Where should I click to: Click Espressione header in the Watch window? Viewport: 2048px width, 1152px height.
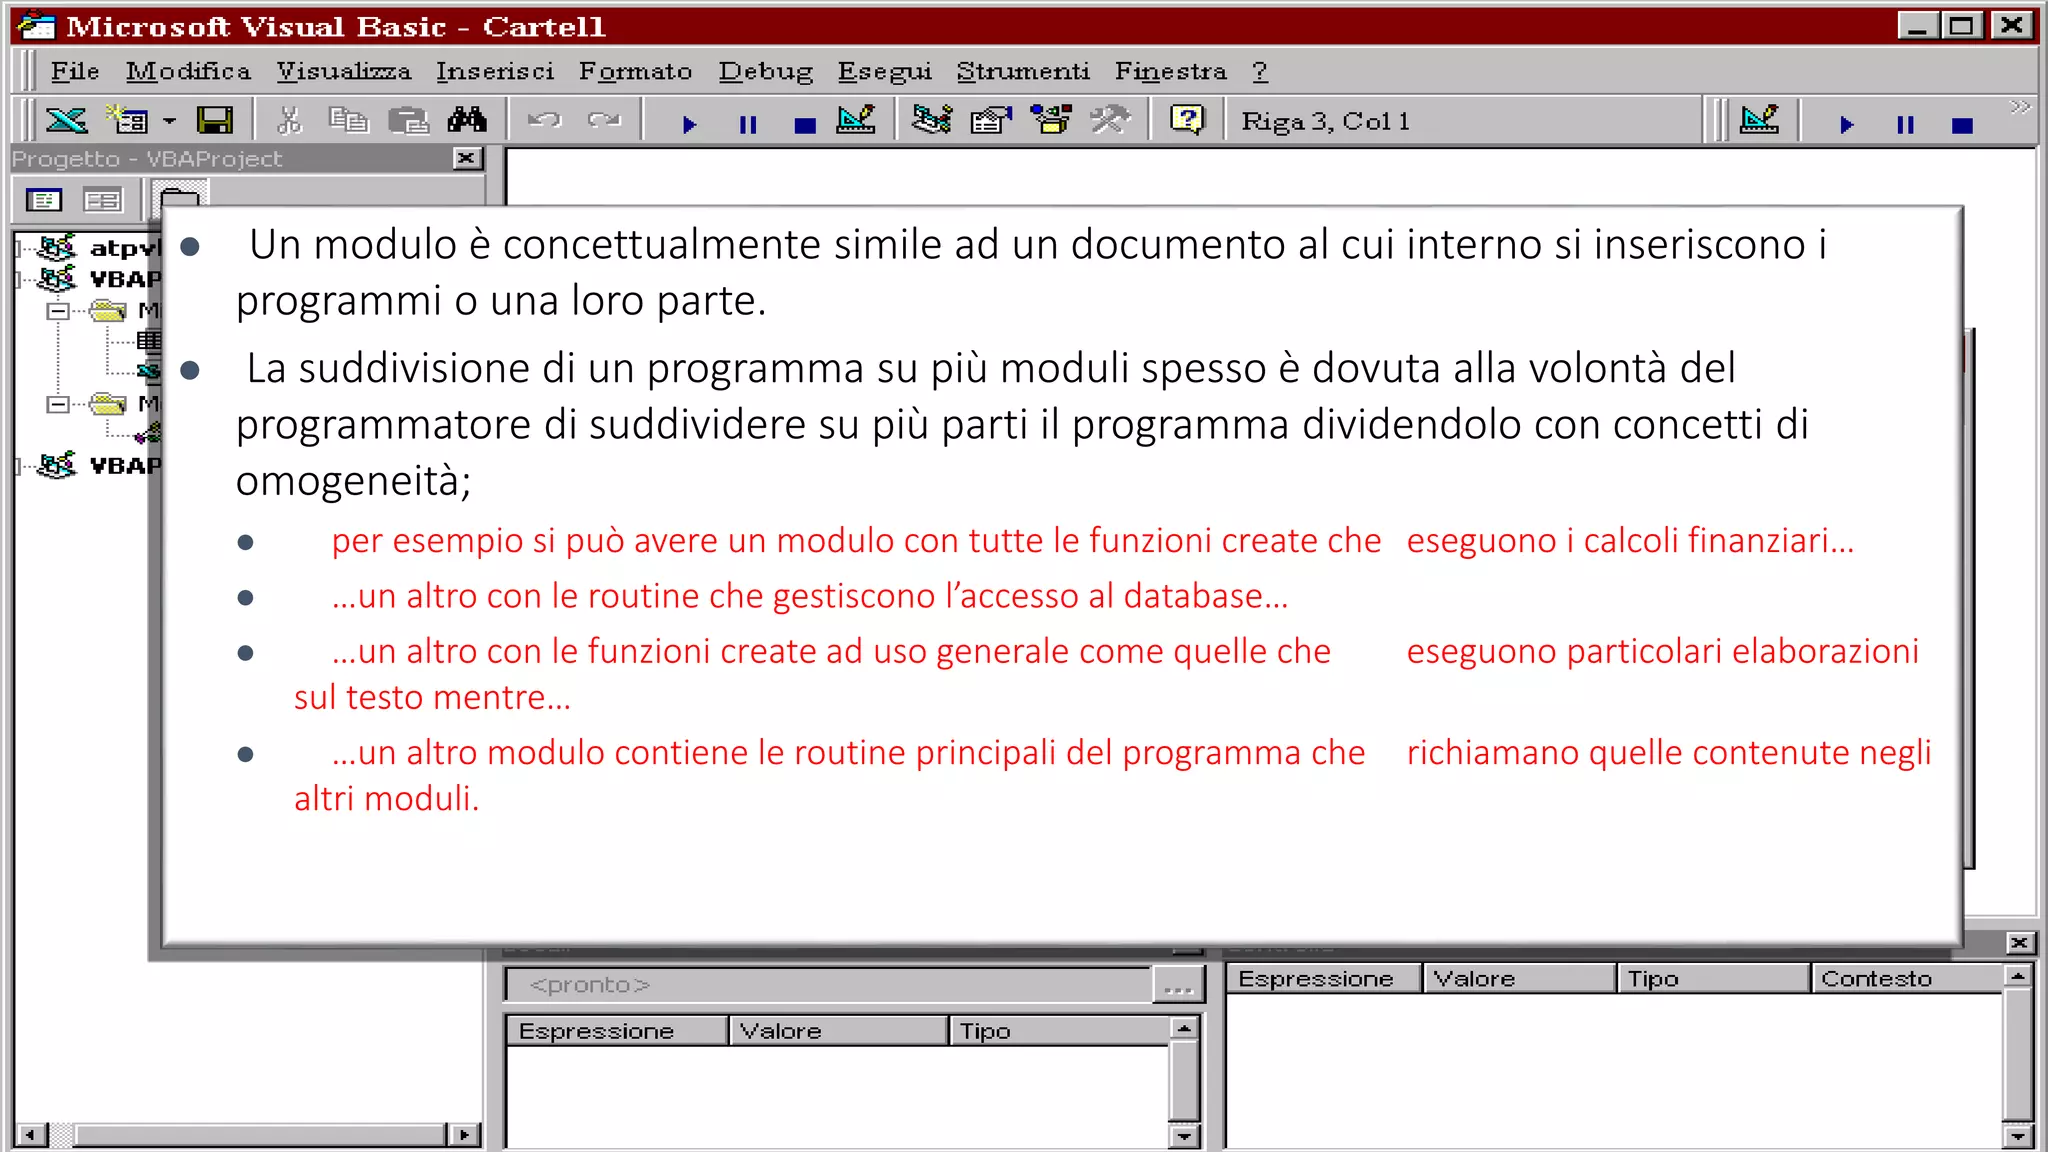click(x=1325, y=978)
